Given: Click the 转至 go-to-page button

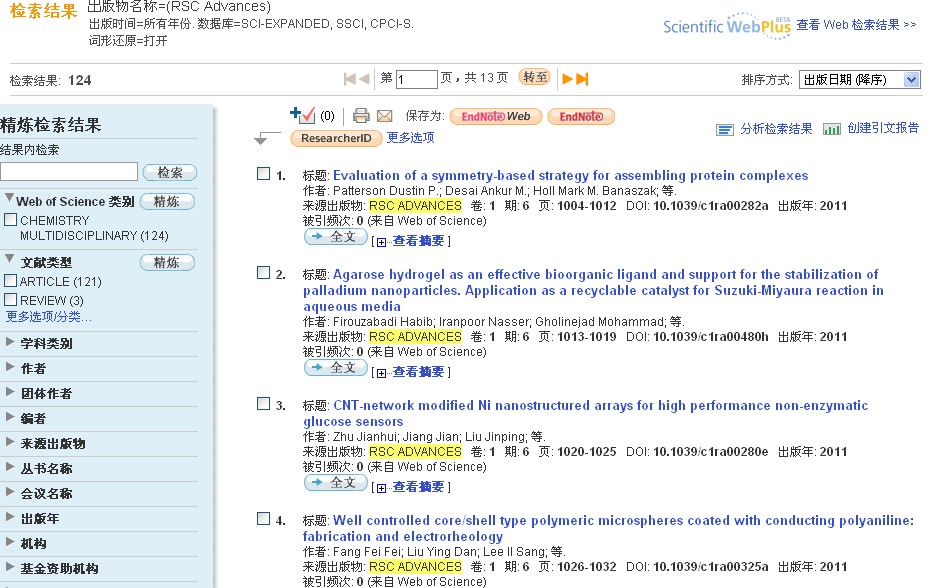Looking at the screenshot, I should coord(534,77).
